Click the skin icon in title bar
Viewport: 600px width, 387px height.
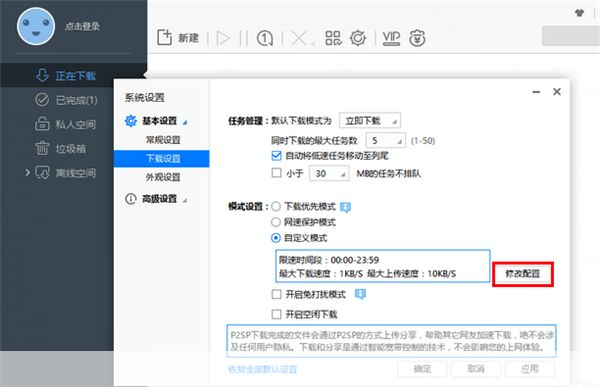(x=580, y=13)
